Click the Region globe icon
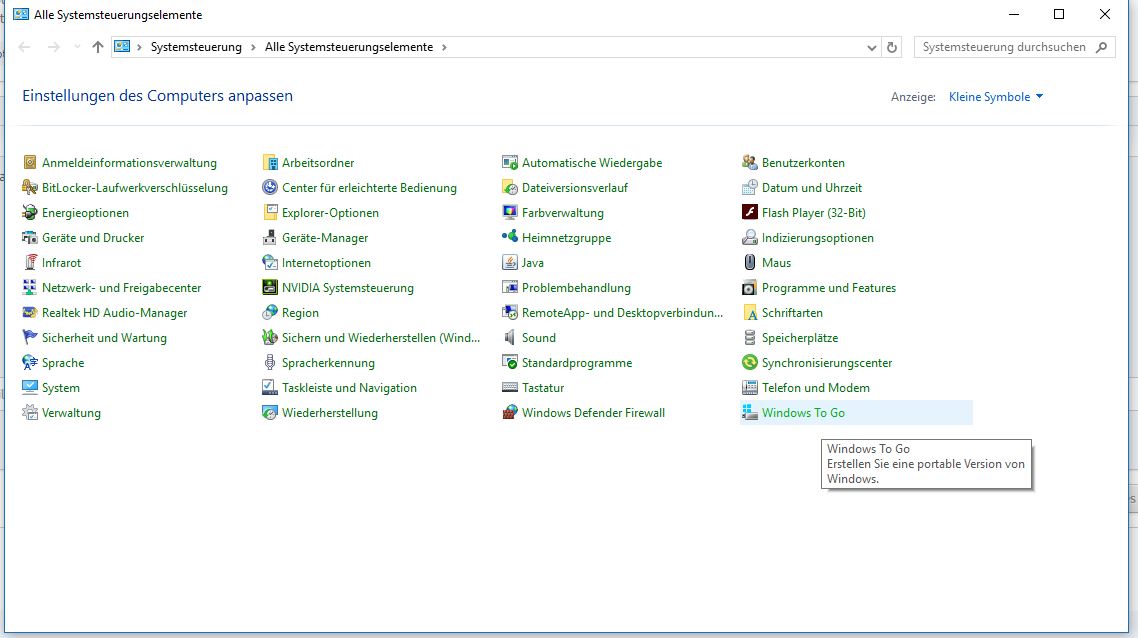Screen dimensions: 1138x638 270,313
